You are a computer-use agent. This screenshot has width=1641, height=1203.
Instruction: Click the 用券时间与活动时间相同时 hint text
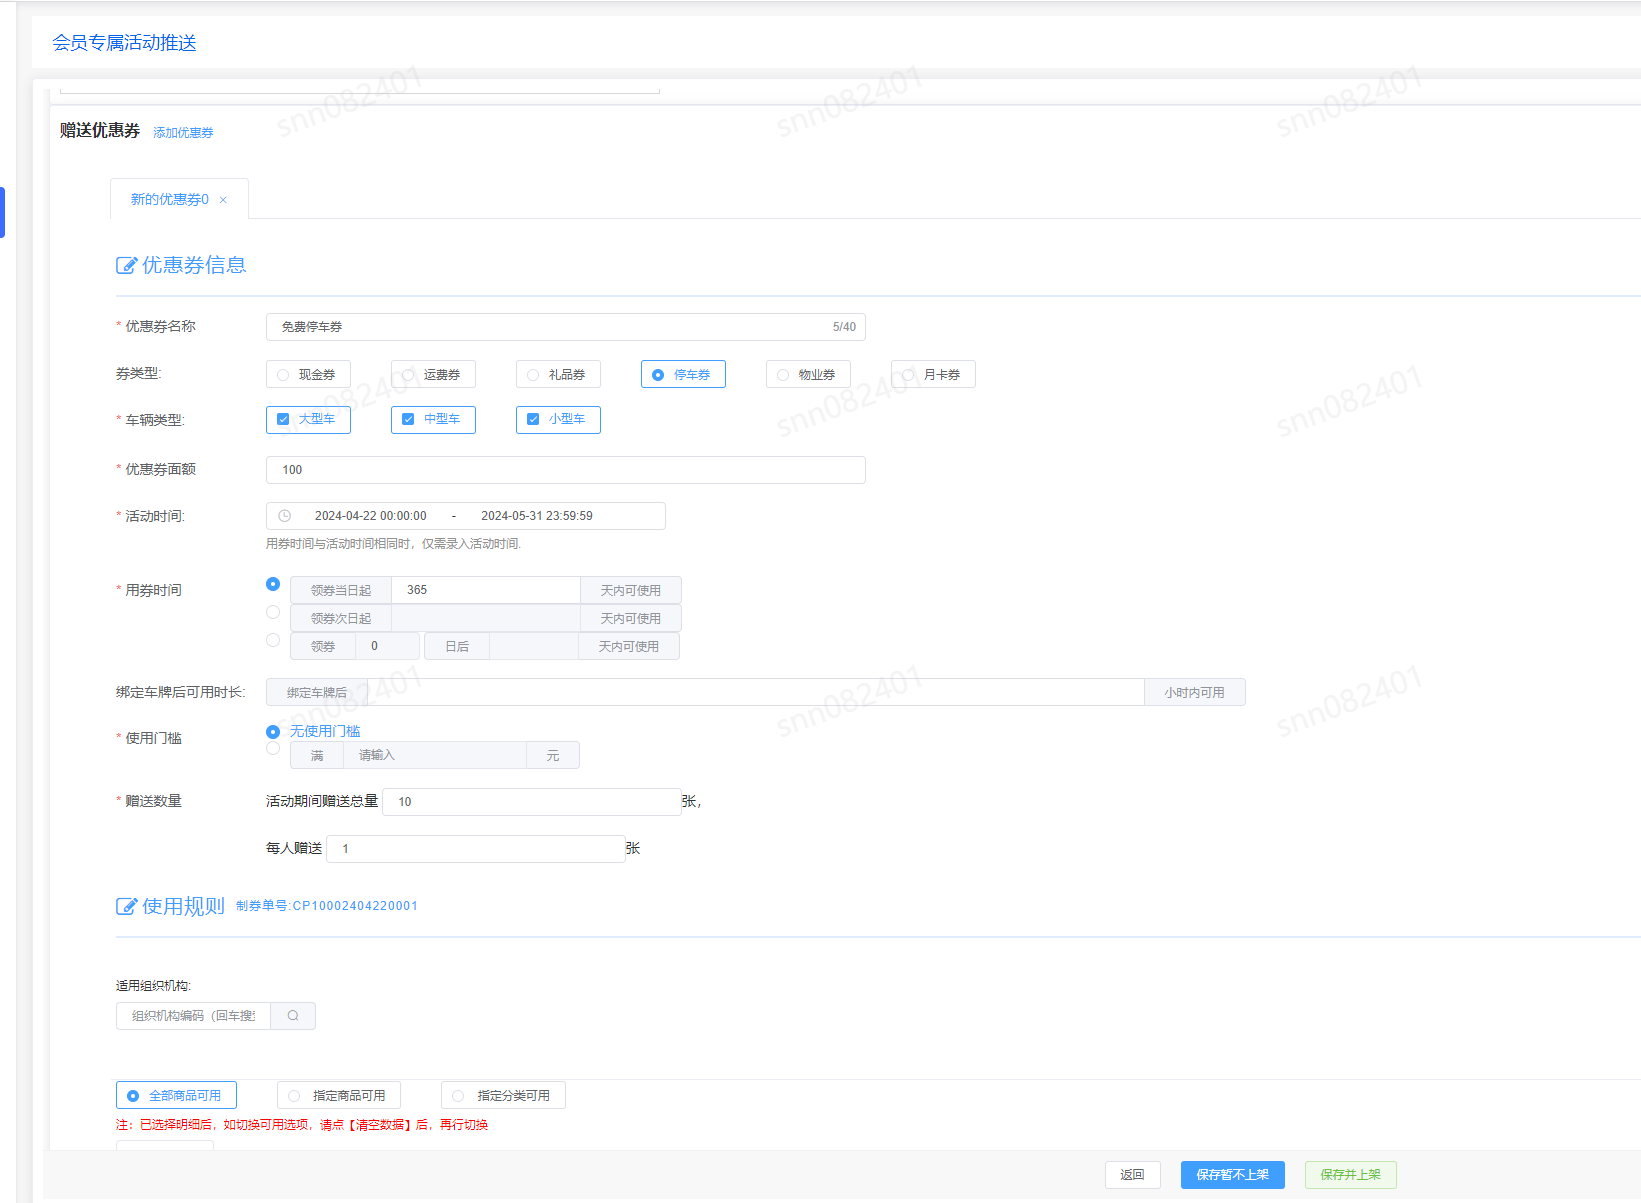(x=394, y=544)
